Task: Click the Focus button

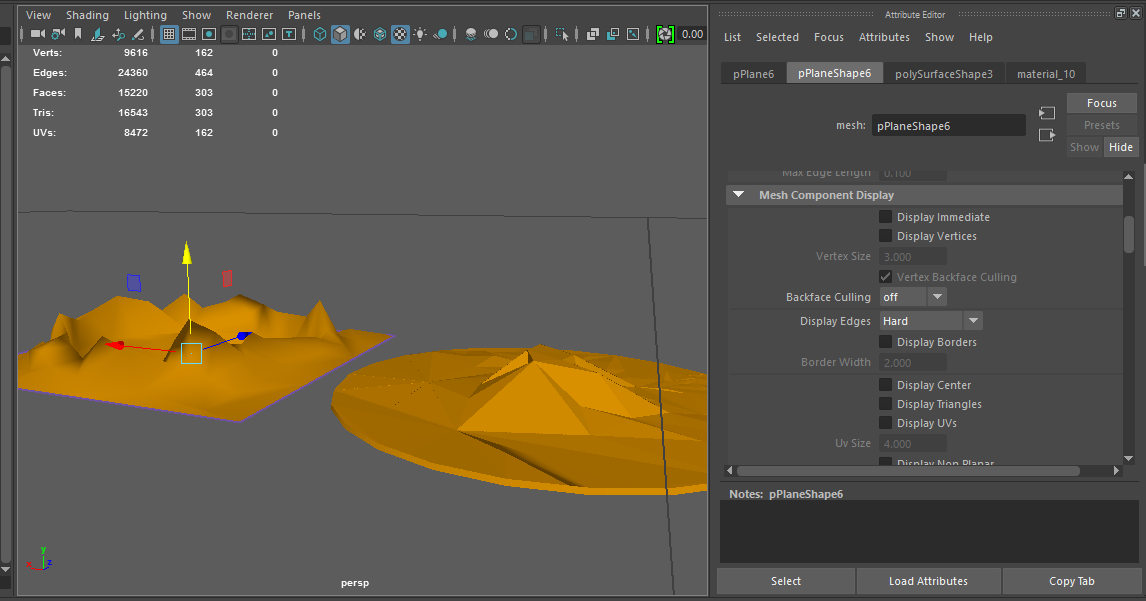Action: coord(1101,103)
